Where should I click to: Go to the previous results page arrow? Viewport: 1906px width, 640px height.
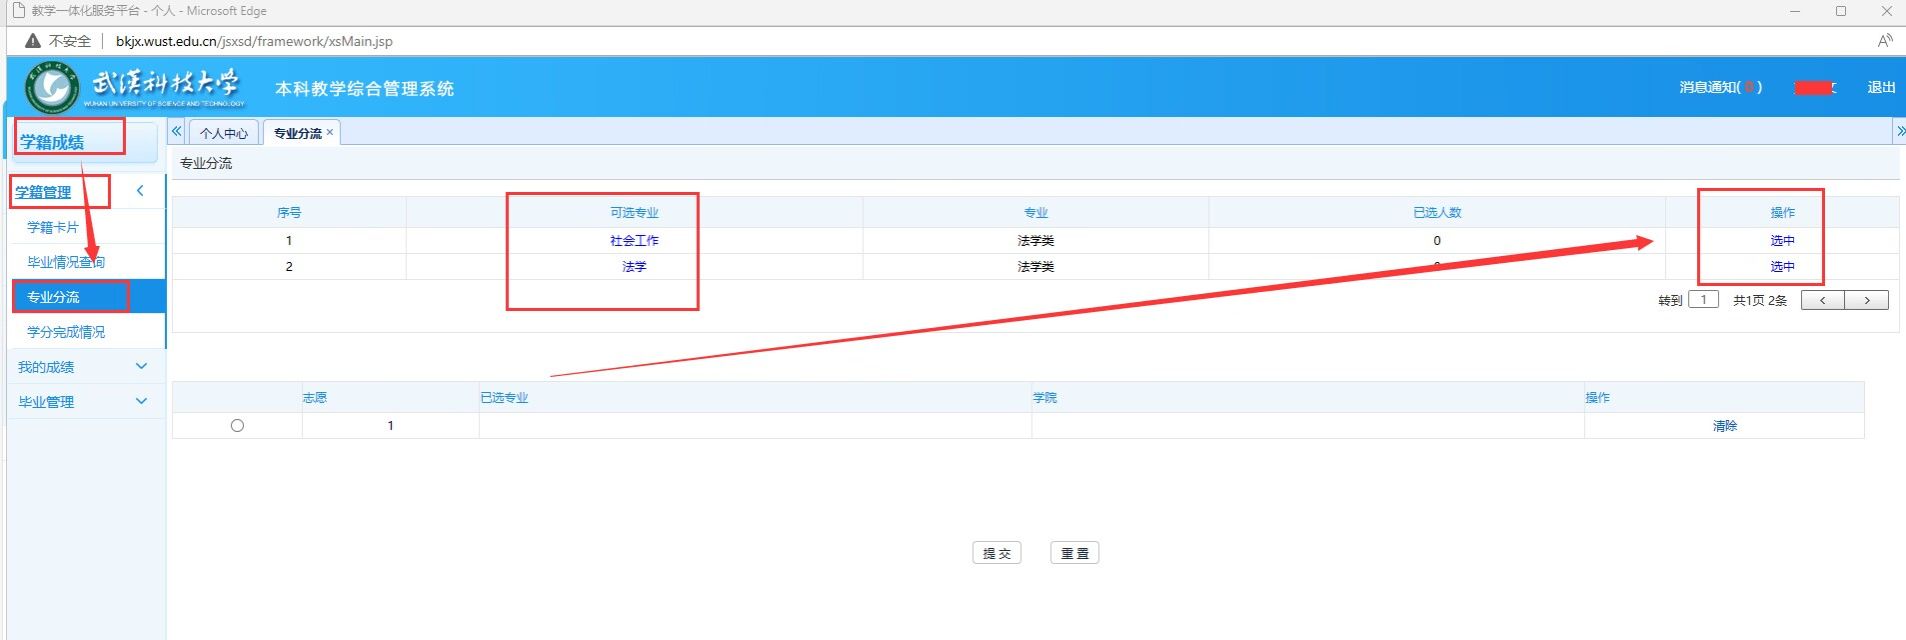[x=1822, y=300]
